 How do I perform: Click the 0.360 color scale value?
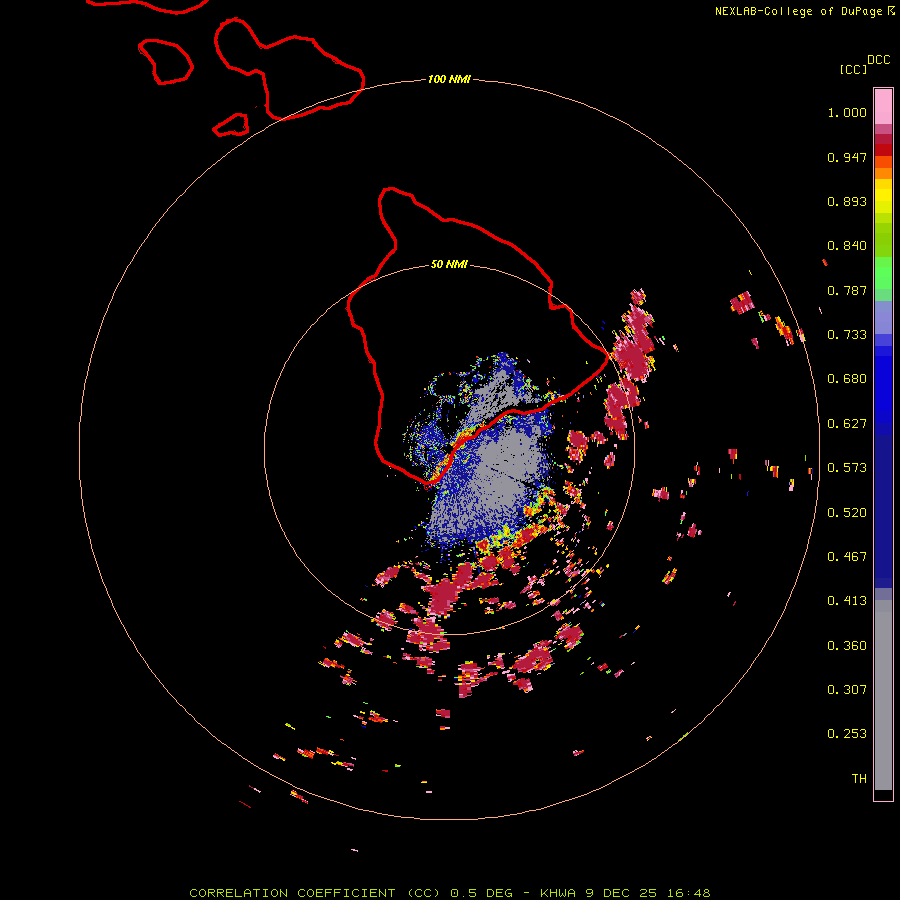coord(847,646)
